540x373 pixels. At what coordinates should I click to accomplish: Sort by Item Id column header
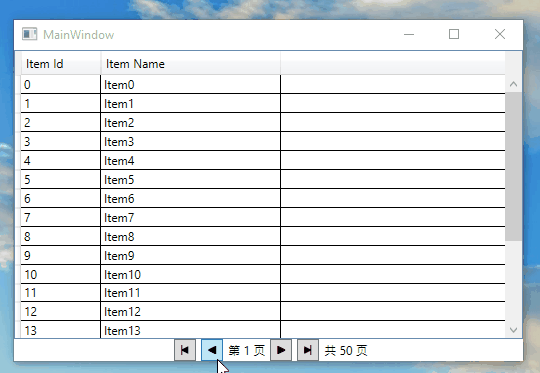tap(61, 64)
